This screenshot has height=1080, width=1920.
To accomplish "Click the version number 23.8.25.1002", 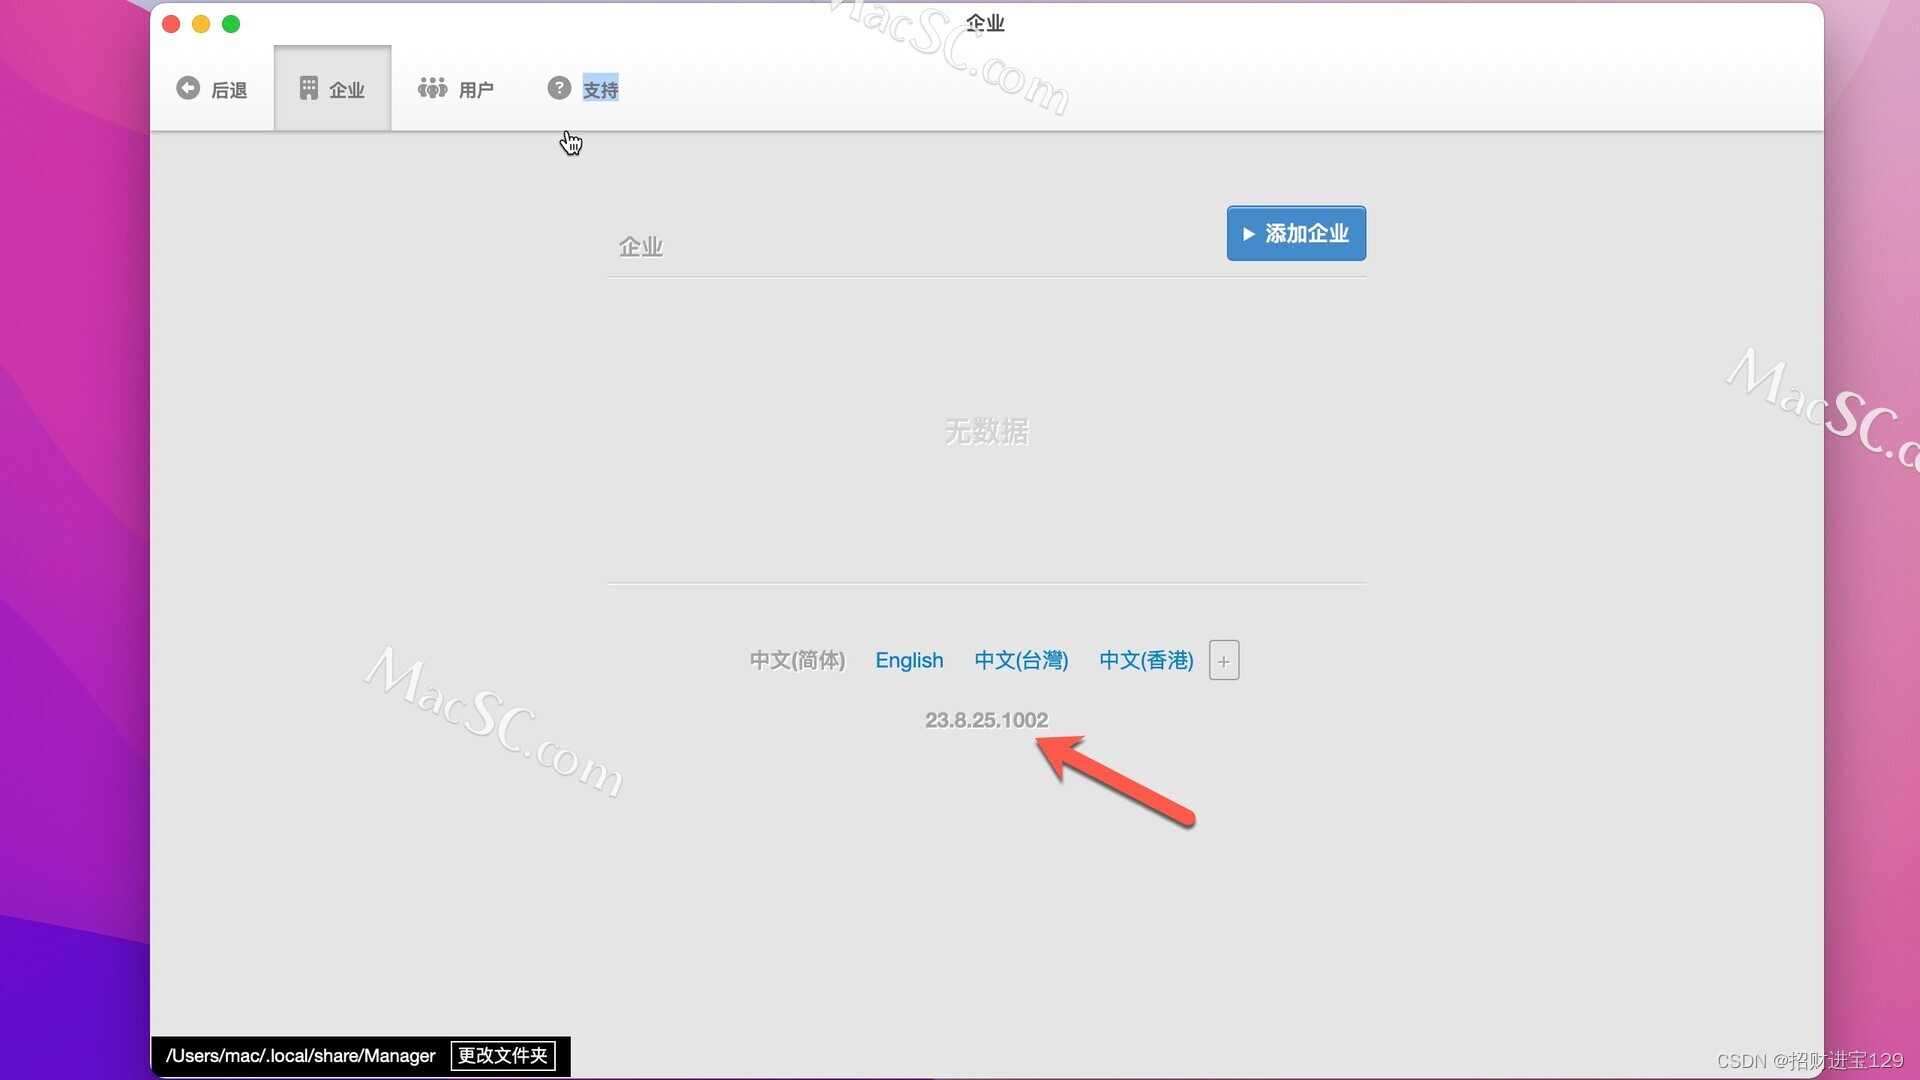I will coord(986,720).
